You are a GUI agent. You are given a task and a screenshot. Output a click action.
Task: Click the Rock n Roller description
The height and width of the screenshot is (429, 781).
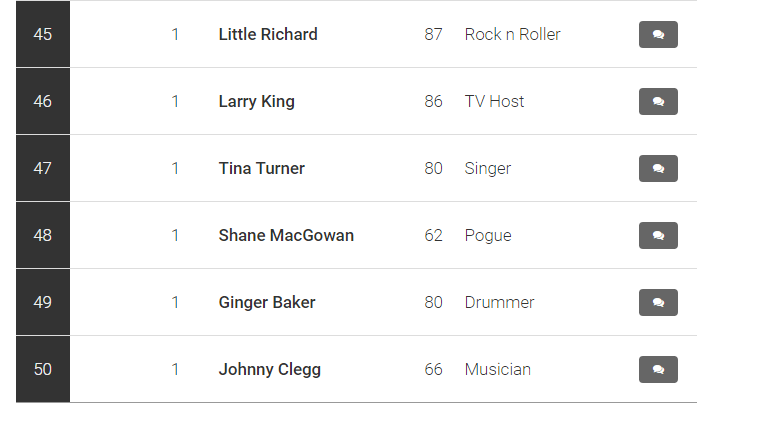tap(513, 34)
